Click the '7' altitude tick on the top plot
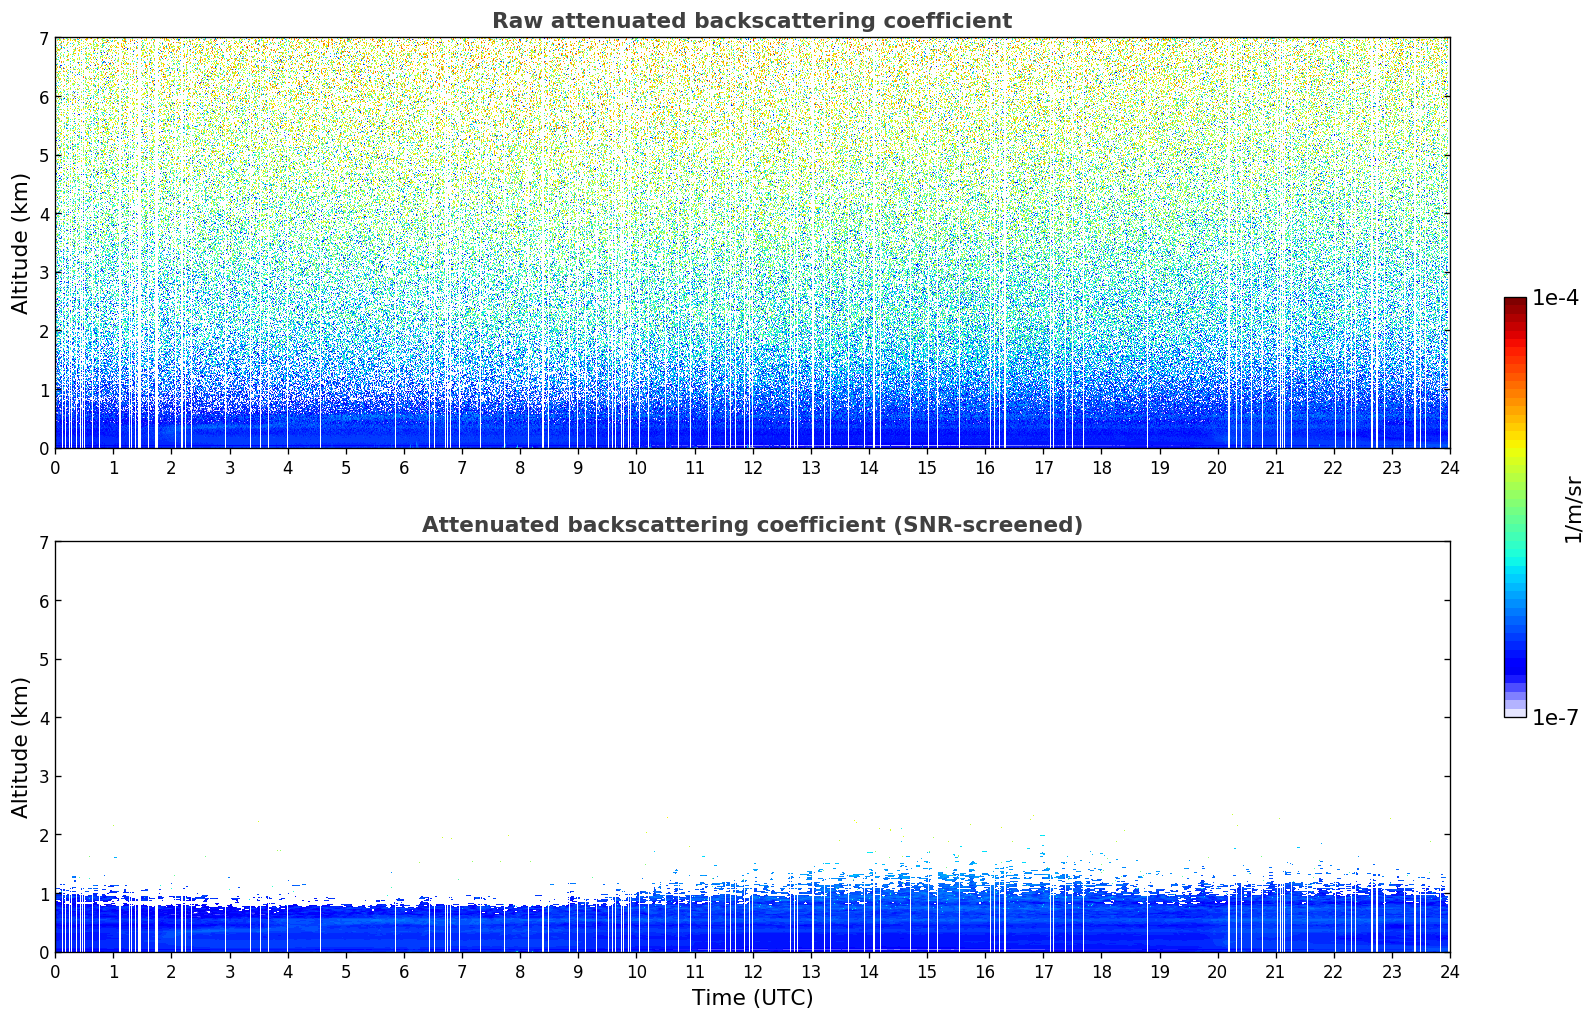This screenshot has width=1595, height=1020. click(x=43, y=39)
